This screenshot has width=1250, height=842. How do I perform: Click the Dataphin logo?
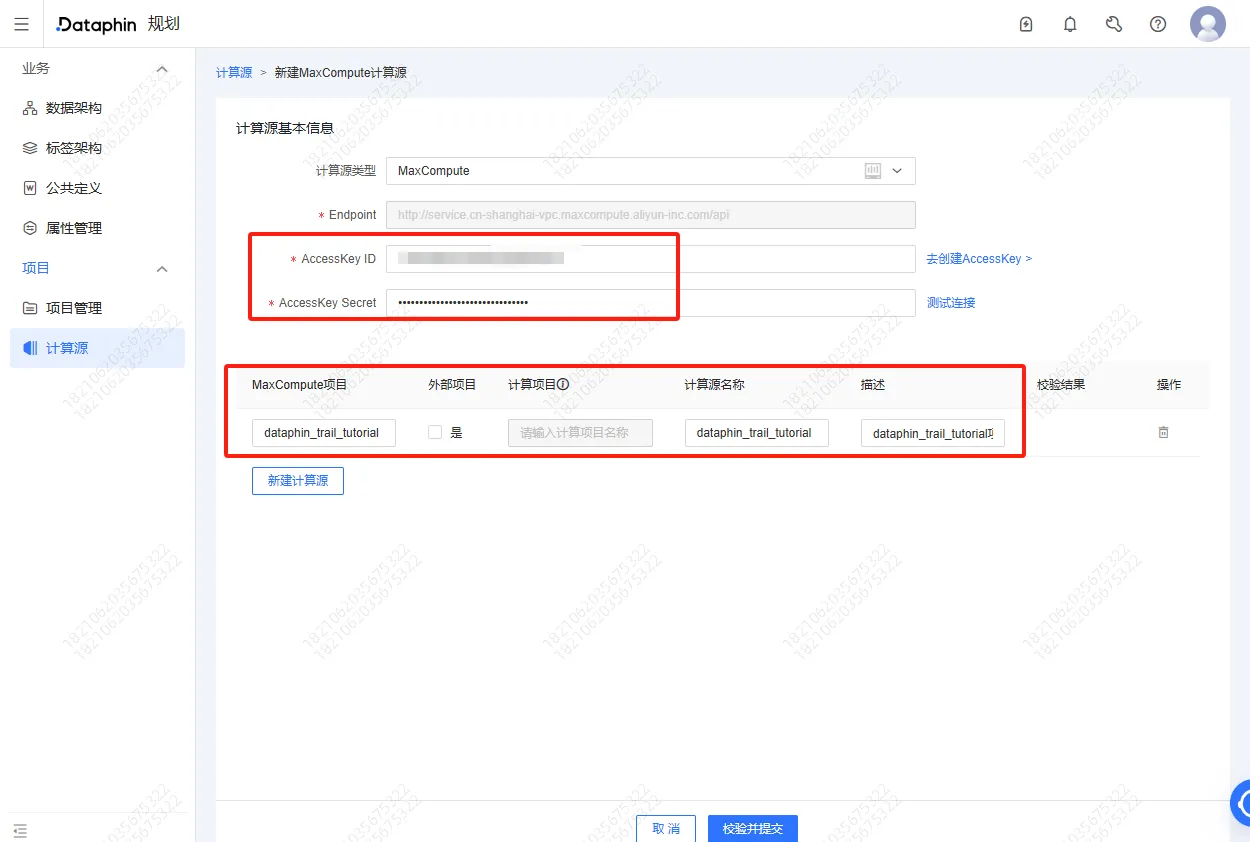(96, 24)
